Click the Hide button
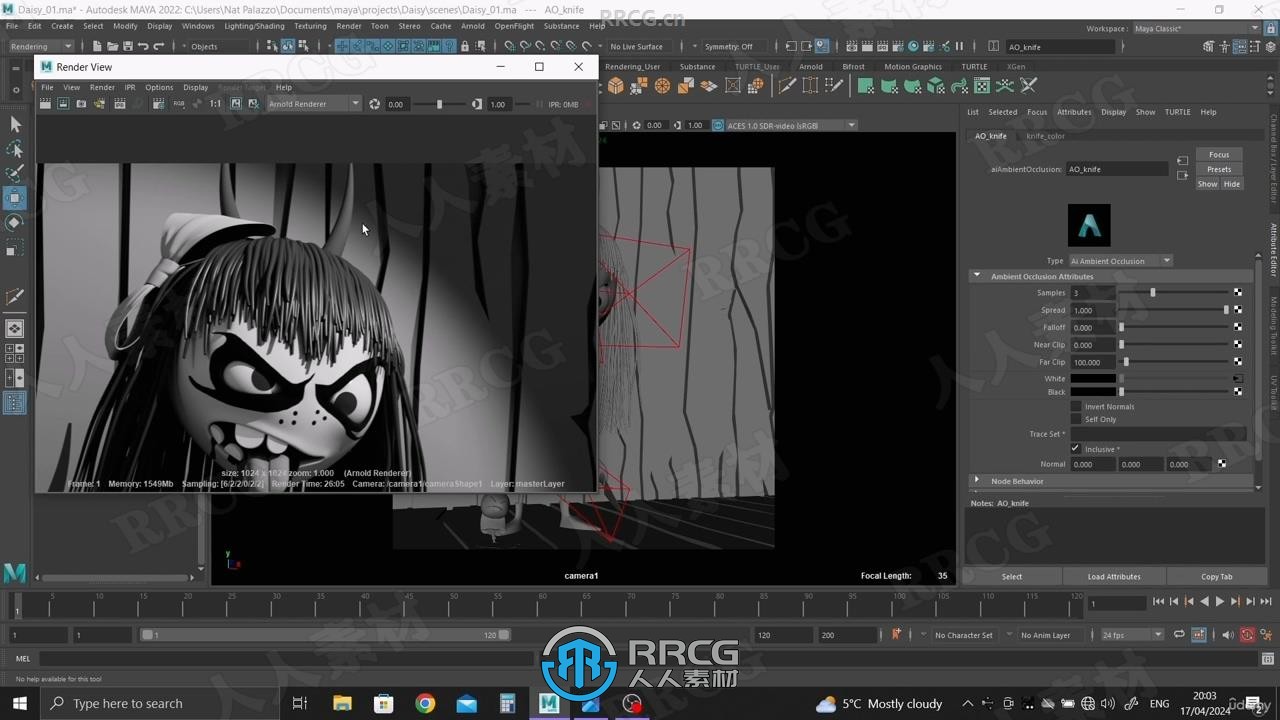The image size is (1280, 720). 1232,184
